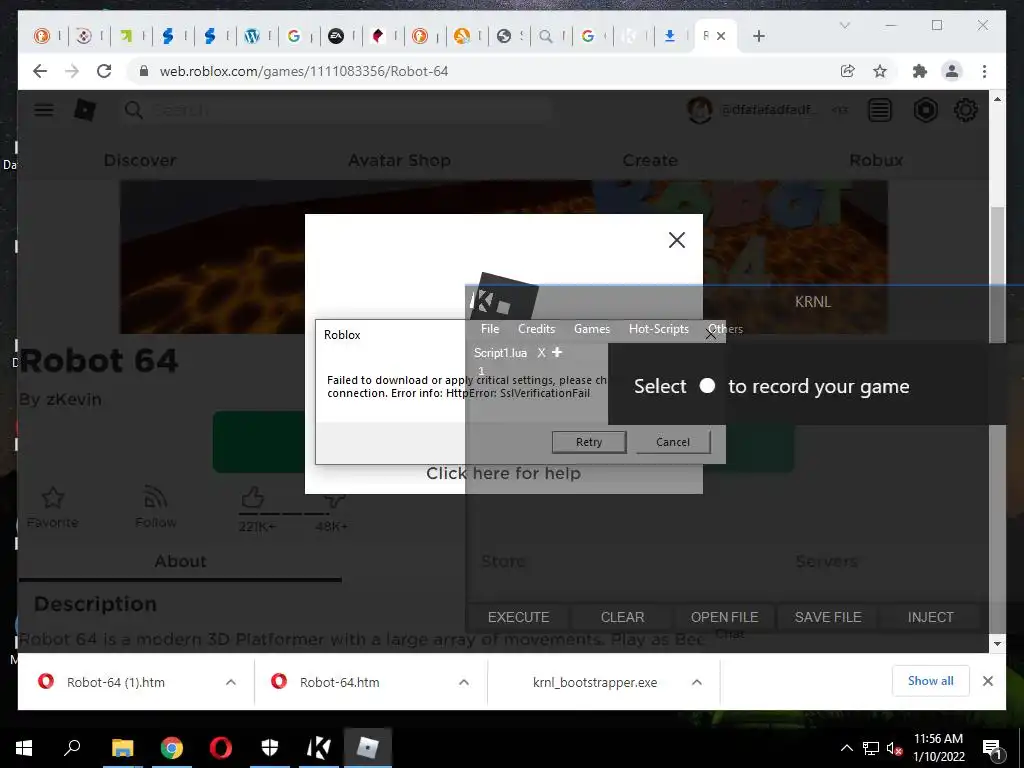
Task: Close the Roblox error dialog with X
Action: tap(711, 334)
